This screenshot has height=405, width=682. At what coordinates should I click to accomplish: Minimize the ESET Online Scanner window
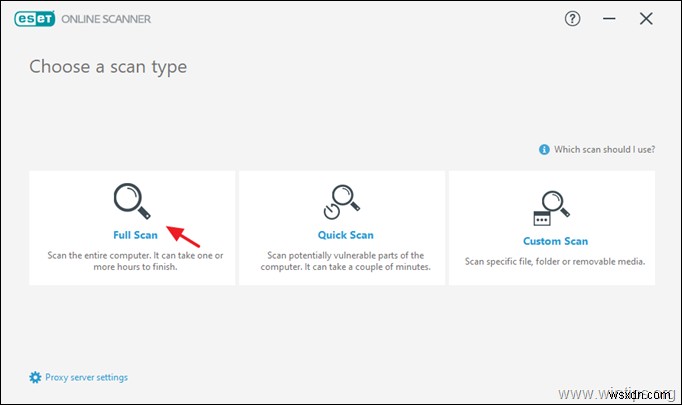[x=609, y=19]
